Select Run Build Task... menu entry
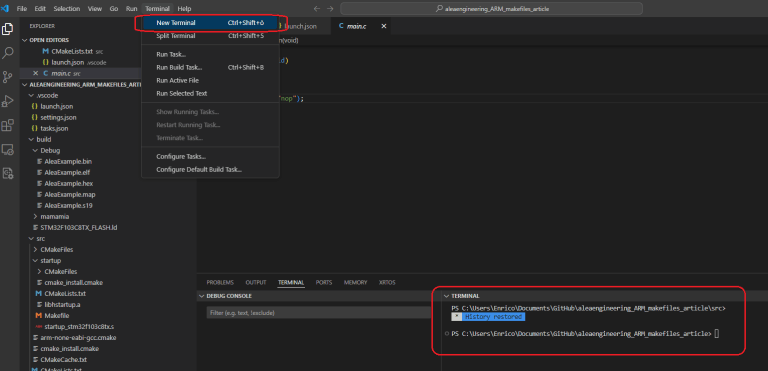This screenshot has height=371, width=768. tap(210, 67)
